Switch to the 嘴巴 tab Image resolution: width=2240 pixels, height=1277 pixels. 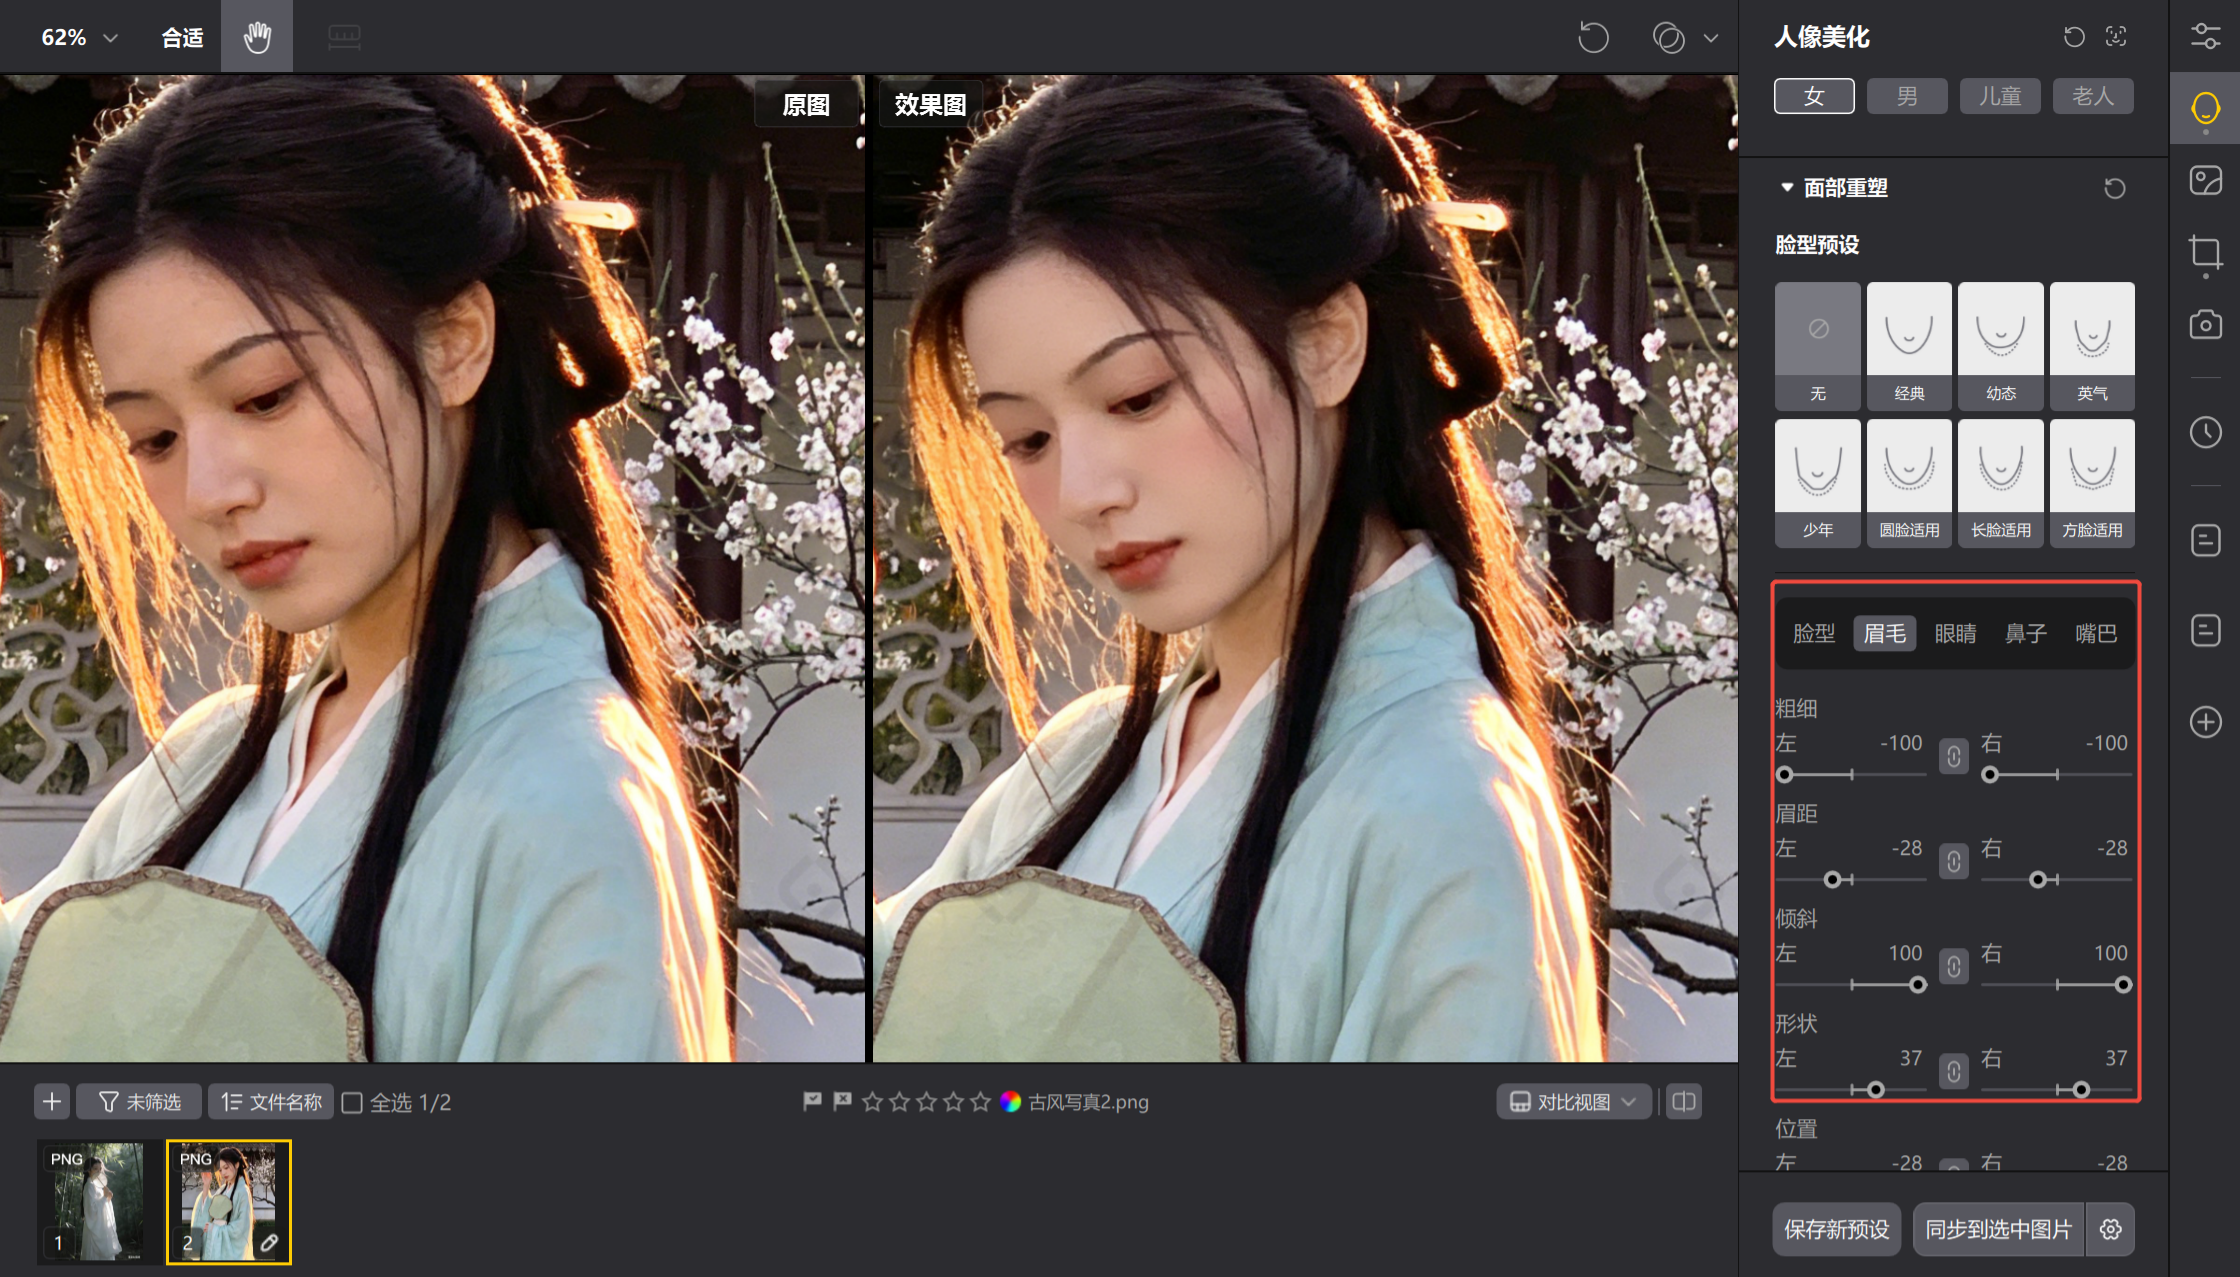2095,632
